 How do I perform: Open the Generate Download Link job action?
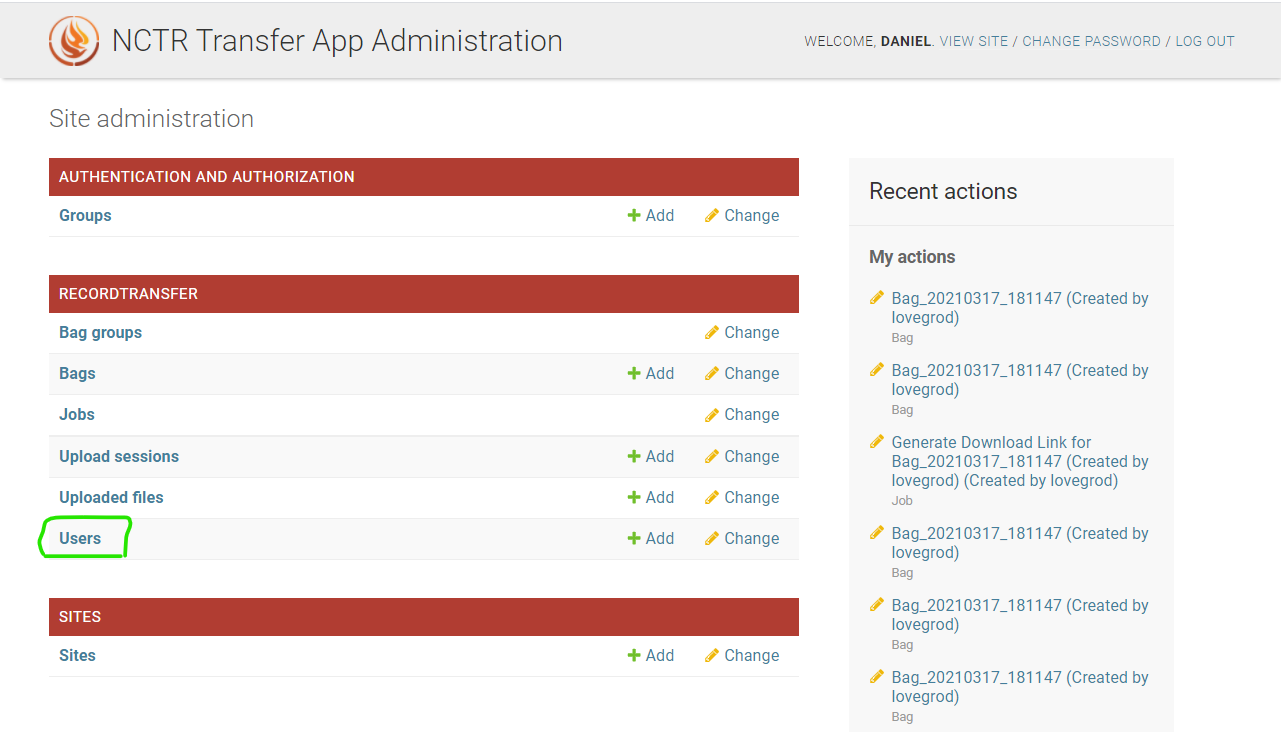point(1020,461)
